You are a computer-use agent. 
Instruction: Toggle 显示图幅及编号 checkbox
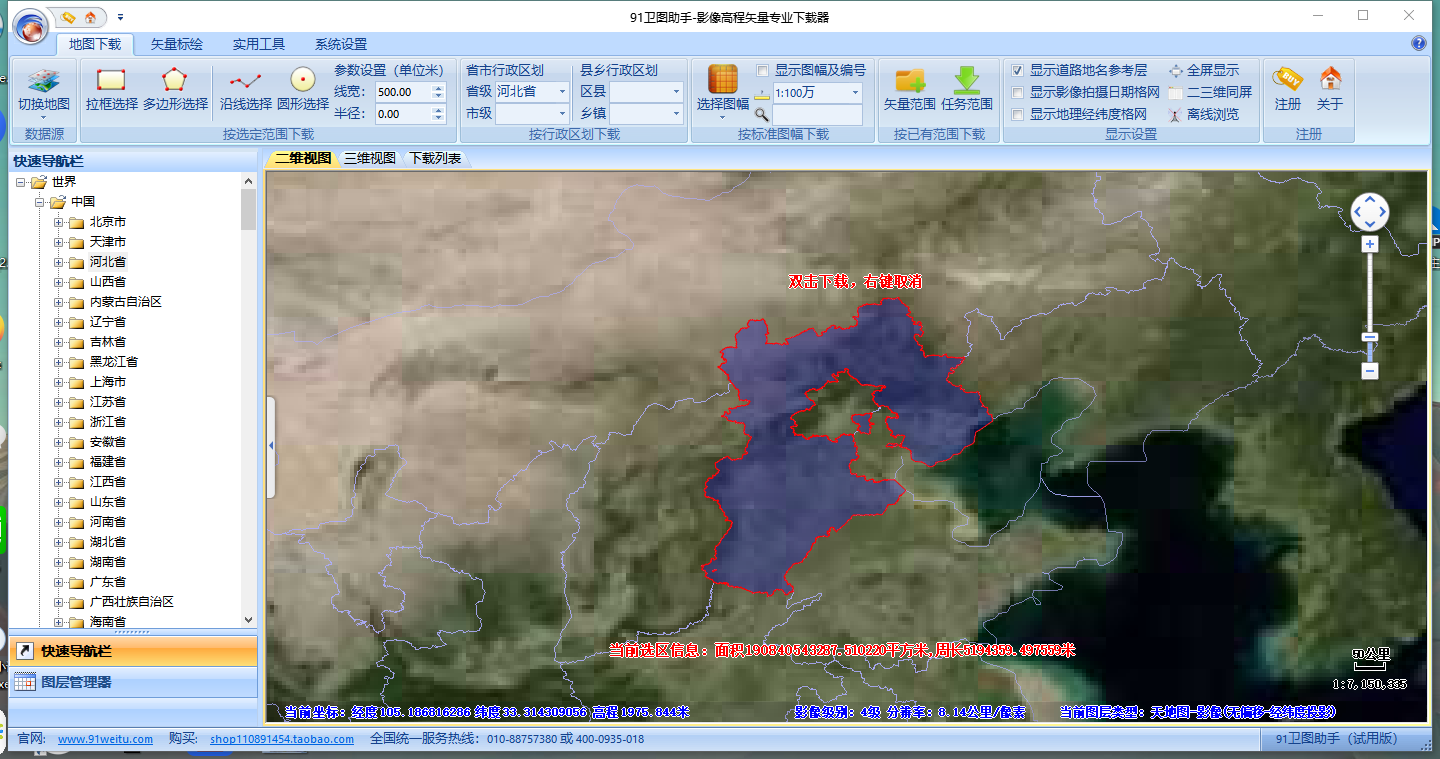[763, 71]
